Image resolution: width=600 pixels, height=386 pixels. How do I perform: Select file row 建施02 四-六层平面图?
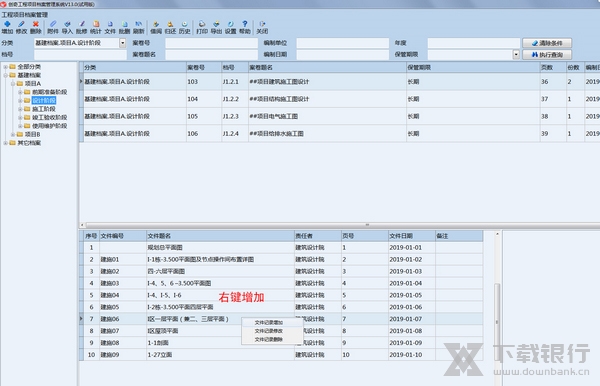click(x=281, y=271)
